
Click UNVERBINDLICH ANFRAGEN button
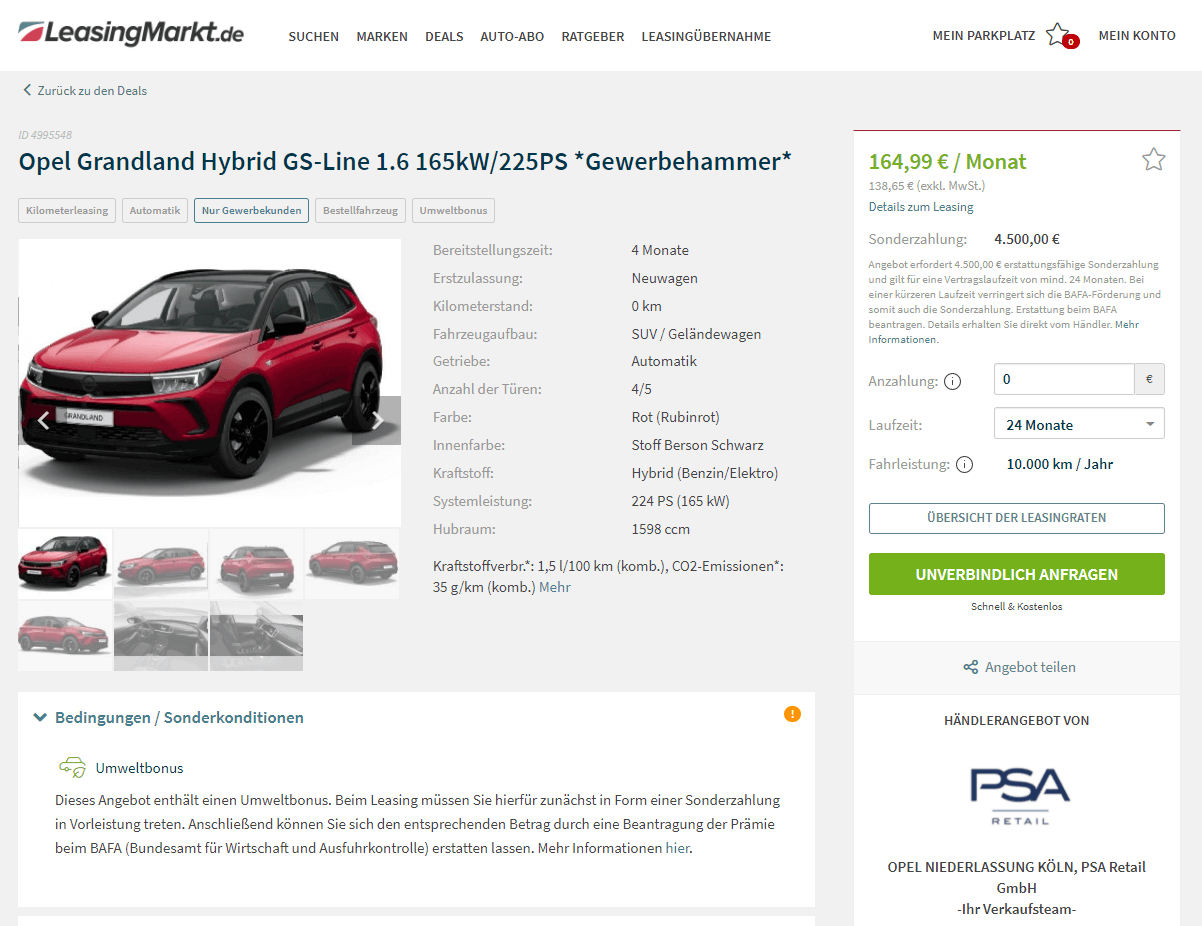pos(1016,574)
